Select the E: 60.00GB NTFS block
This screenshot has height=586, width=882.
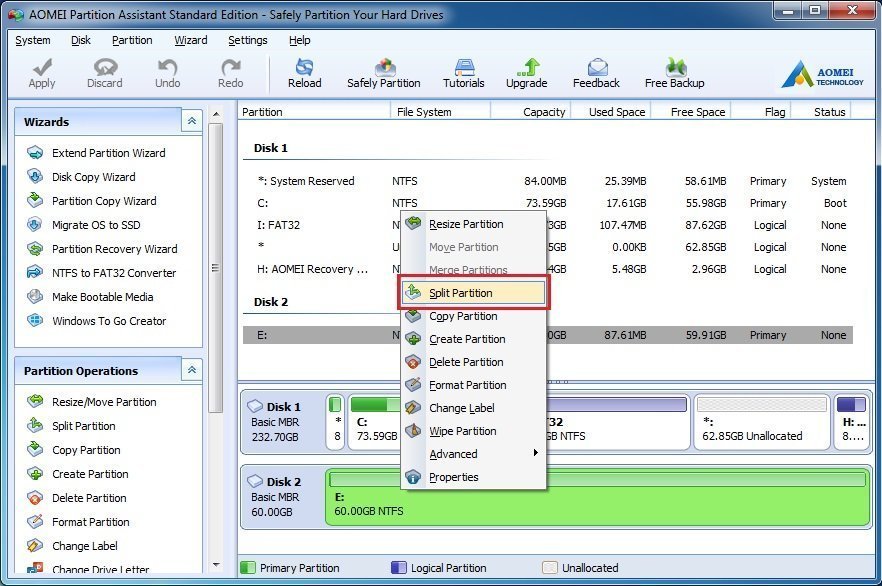coord(597,497)
